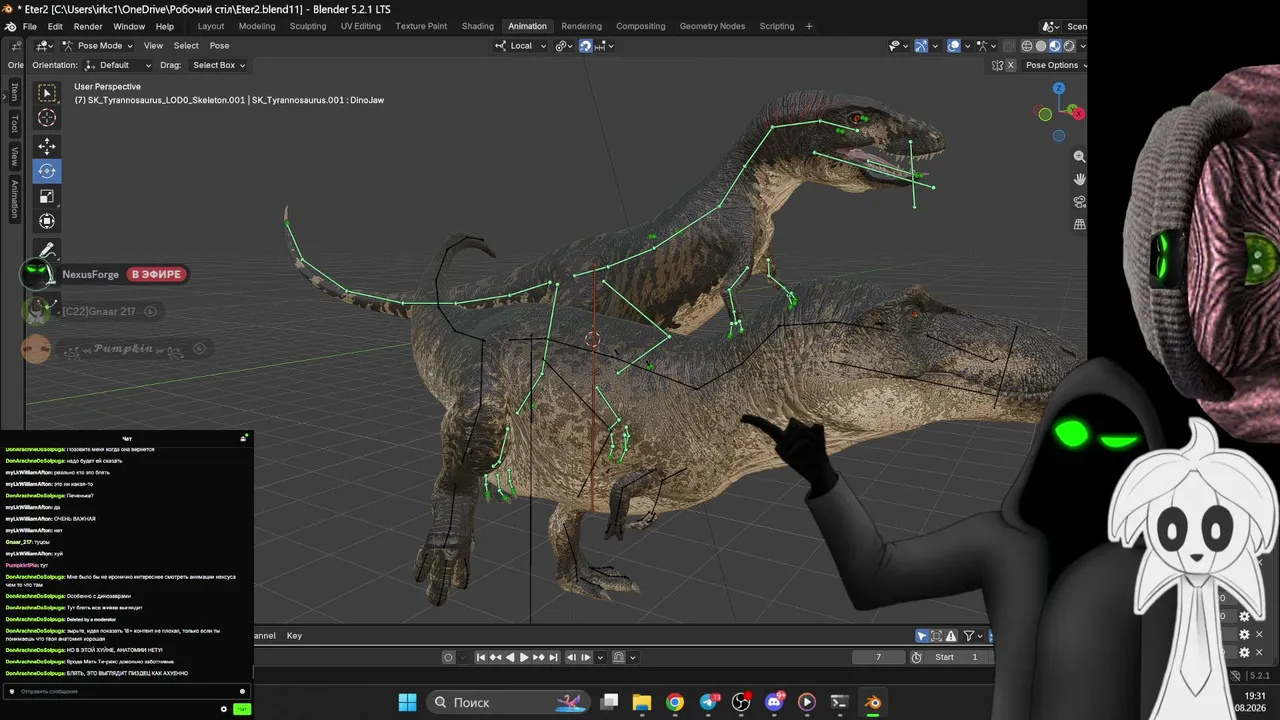
Task: Open Telegram from the taskbar
Action: (x=708, y=702)
